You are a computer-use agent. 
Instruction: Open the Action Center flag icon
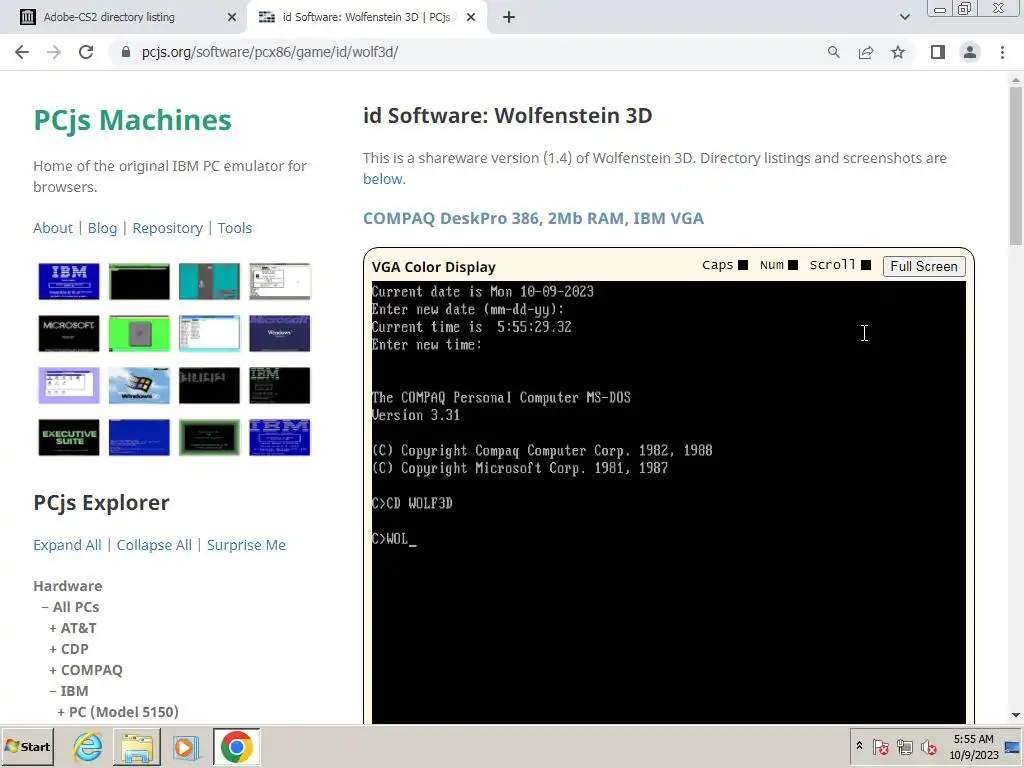(x=880, y=746)
